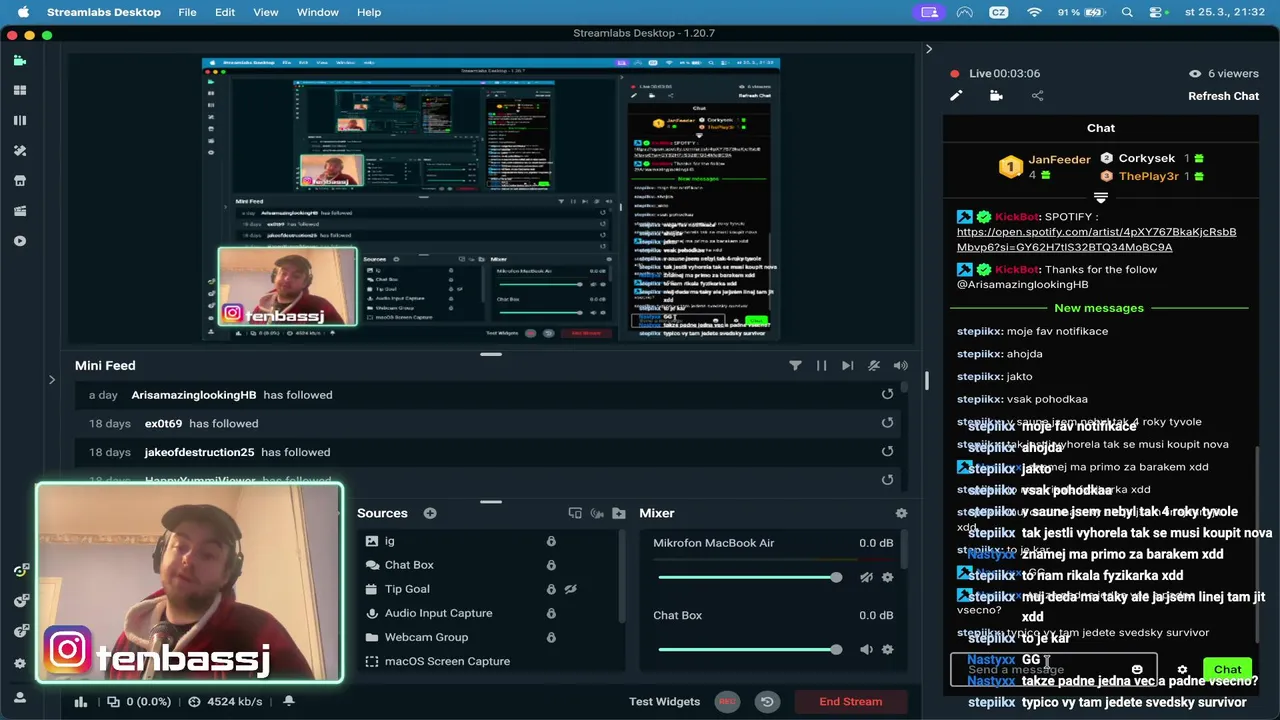Screen dimensions: 1280x720
Task: Click the notifications bell in status bar
Action: 288,702
